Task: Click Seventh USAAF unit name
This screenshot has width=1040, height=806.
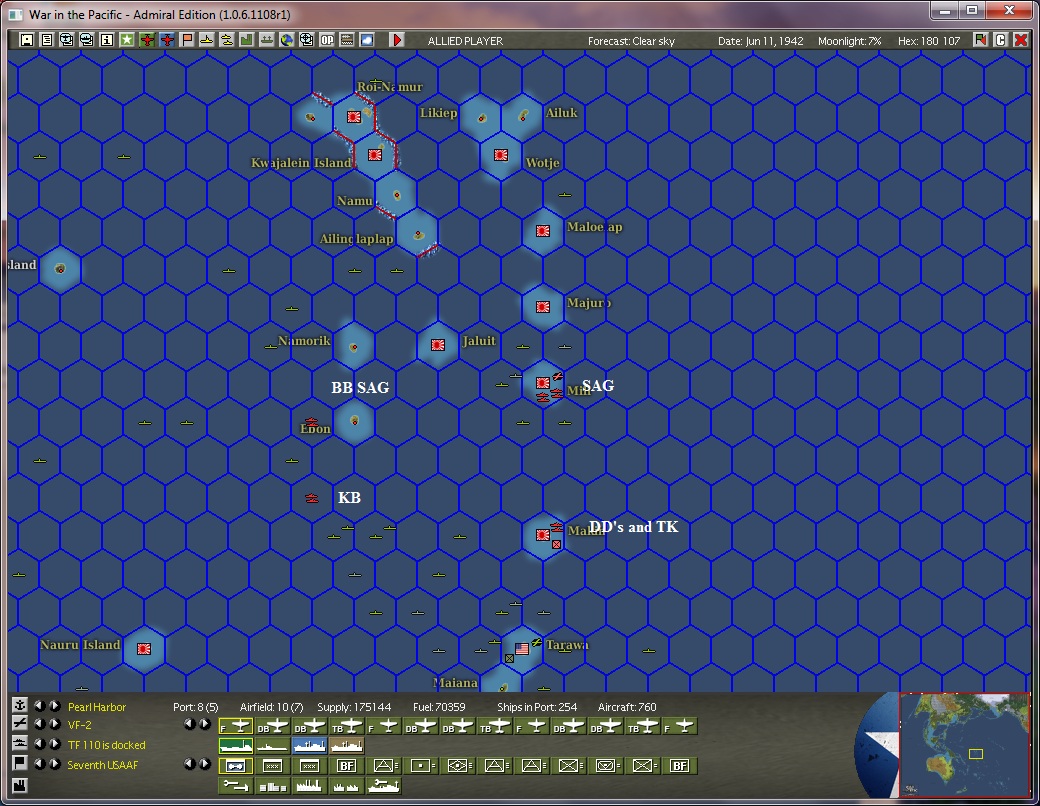Action: tap(103, 765)
